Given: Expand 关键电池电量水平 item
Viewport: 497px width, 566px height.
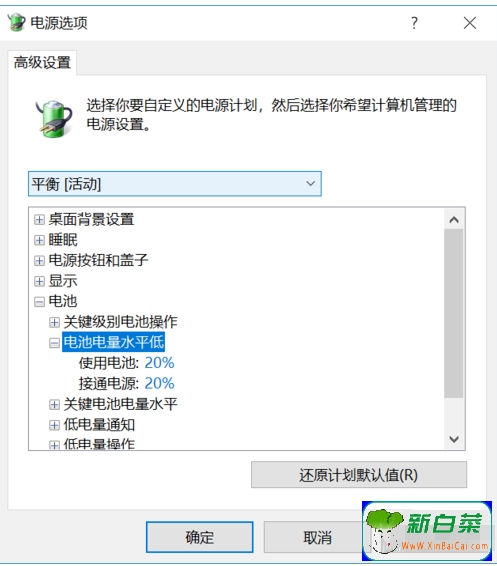Looking at the screenshot, I should coord(54,404).
